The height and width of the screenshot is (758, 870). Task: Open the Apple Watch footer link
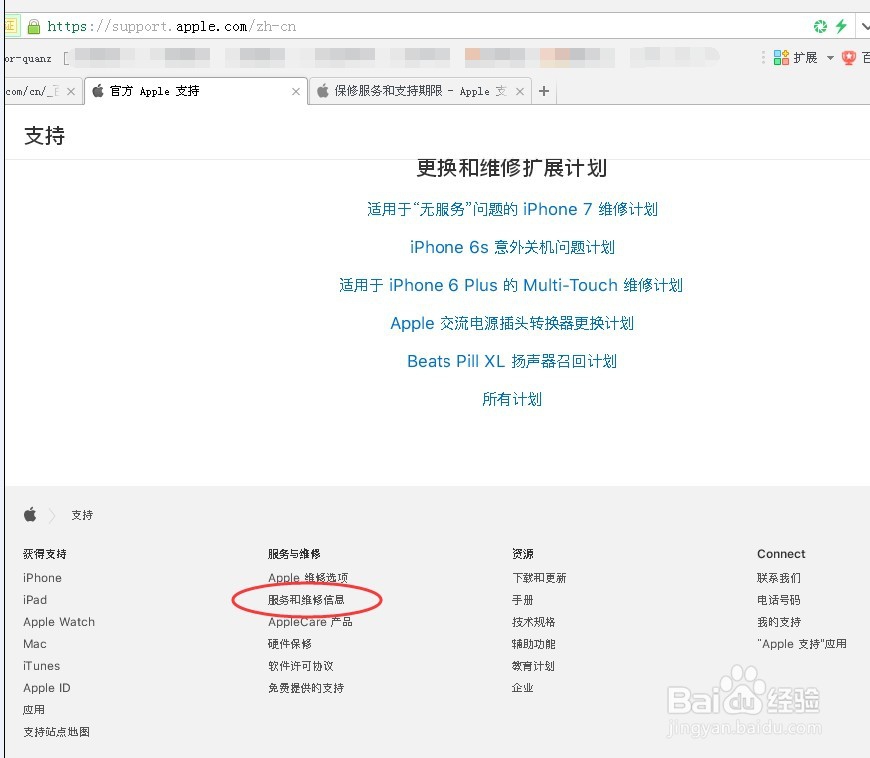click(x=59, y=621)
